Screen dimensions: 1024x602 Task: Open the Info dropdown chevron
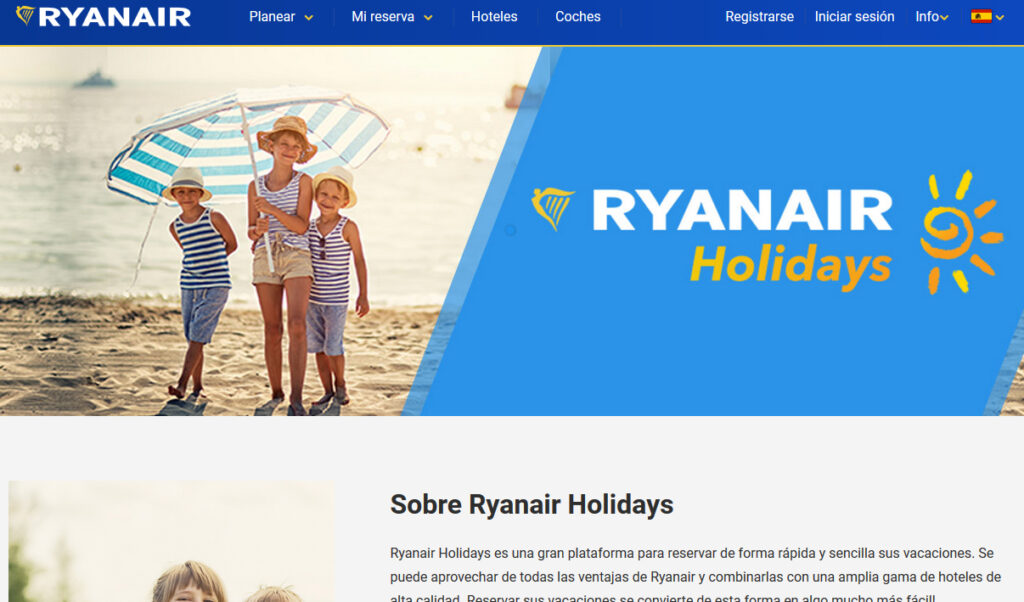[944, 18]
